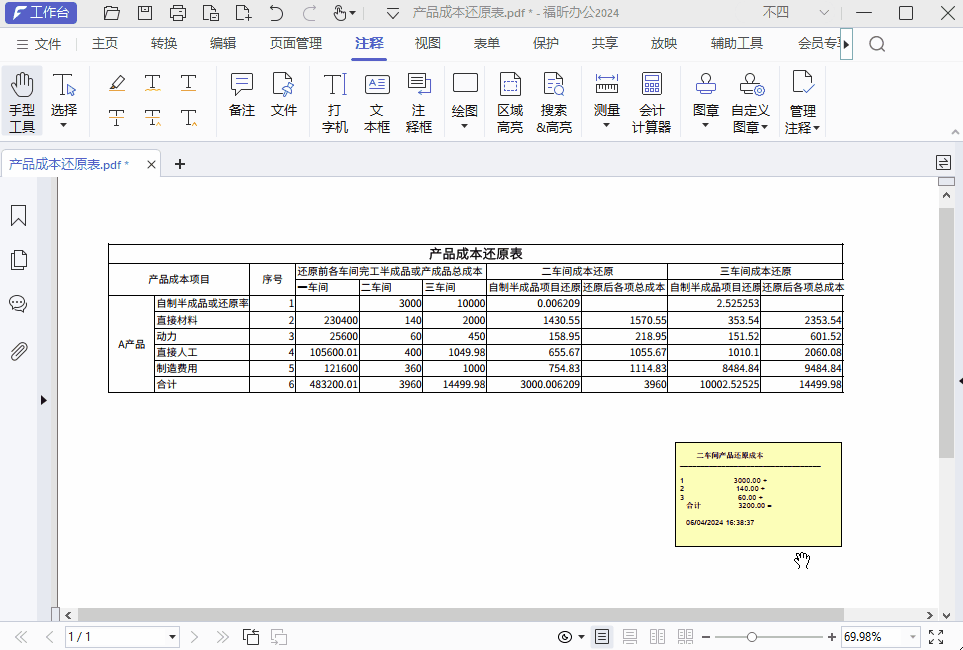Click the Typewriter (打字机) tool
The width and height of the screenshot is (963, 650).
(335, 101)
